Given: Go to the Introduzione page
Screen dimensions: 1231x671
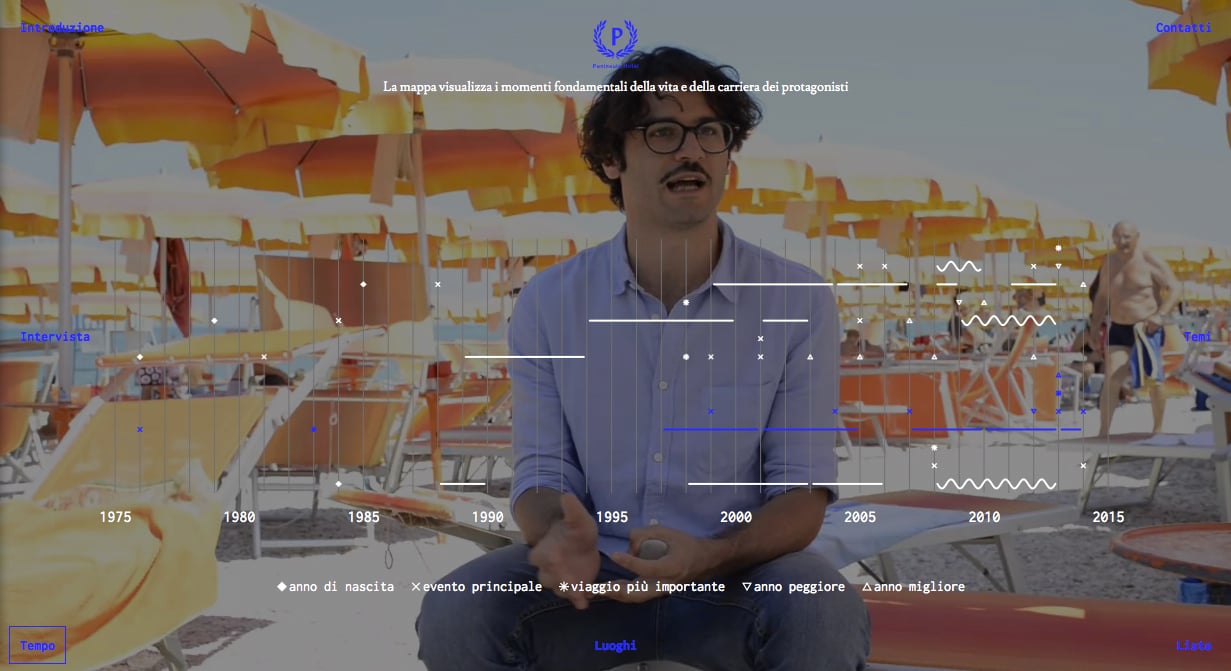Looking at the screenshot, I should [62, 28].
